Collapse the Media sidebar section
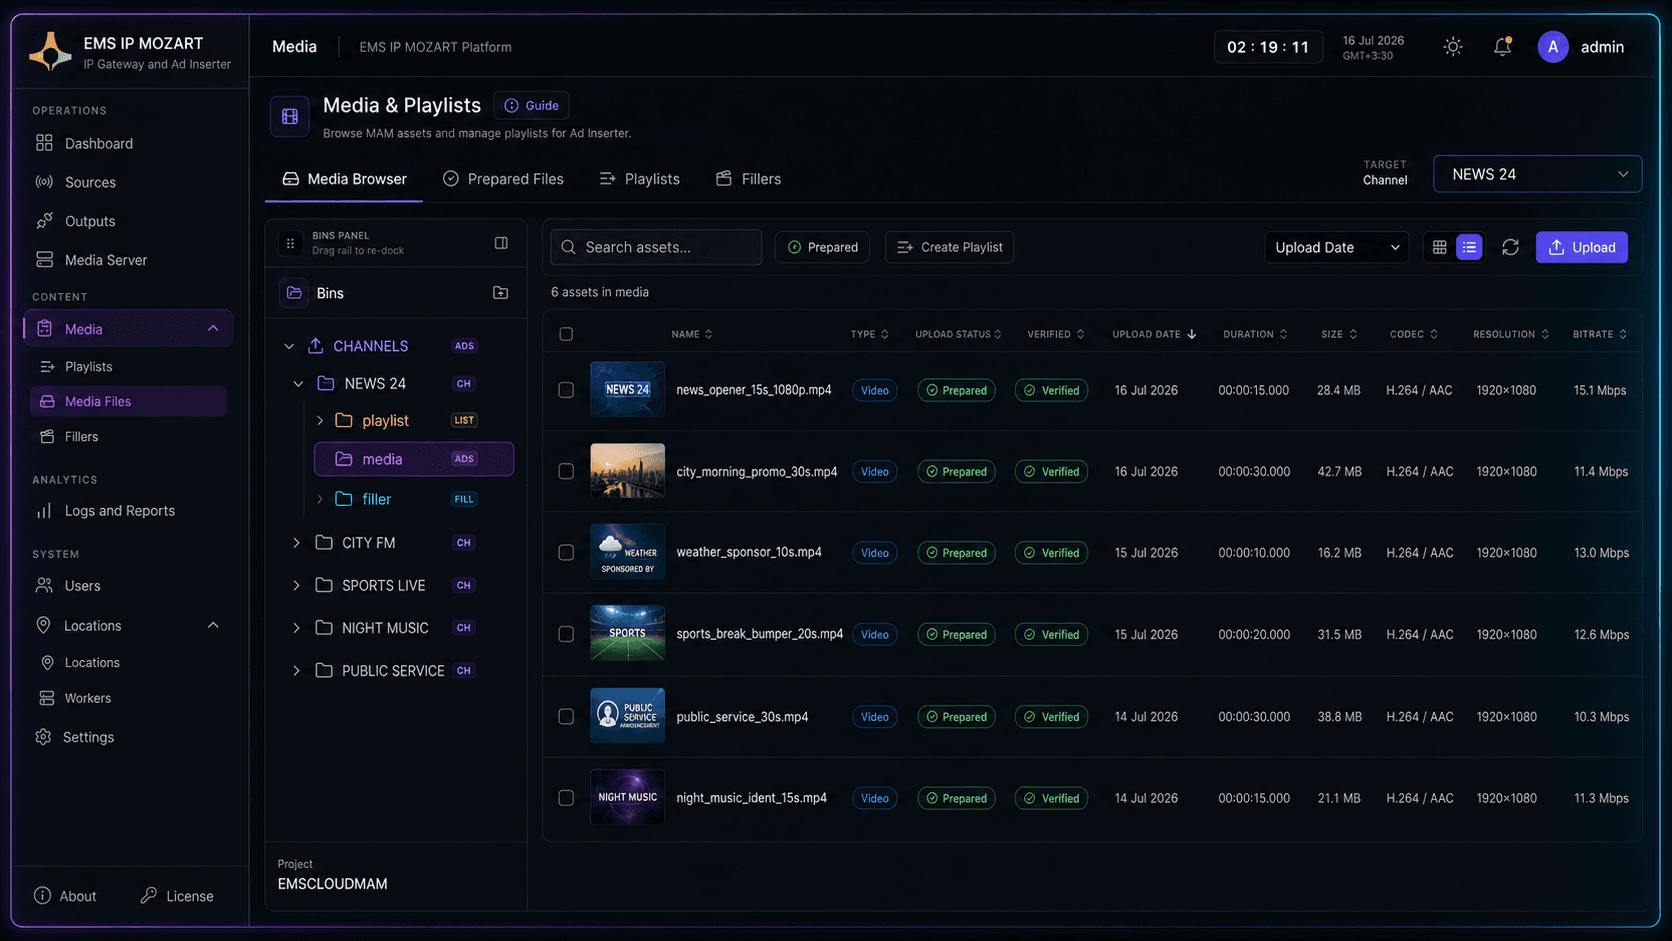Screen dimensions: 1672x941 pos(213,329)
